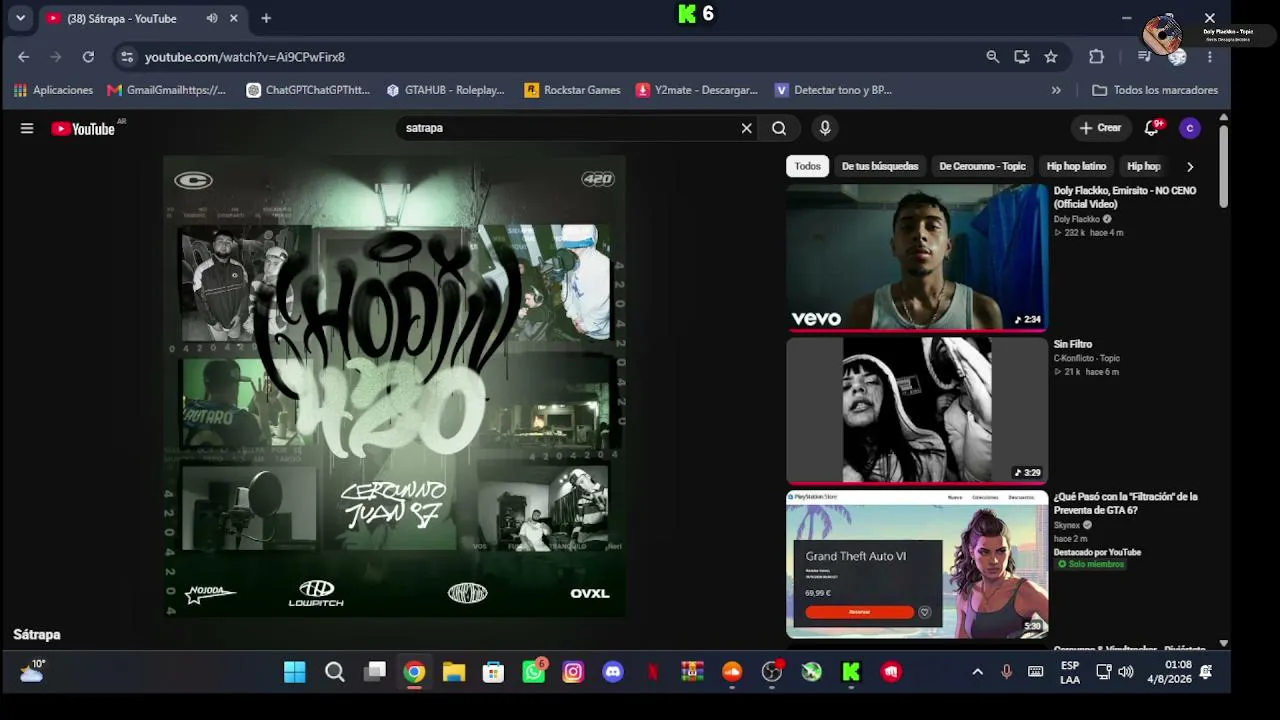Viewport: 1280px width, 720px height.
Task: Select the De Cerounno - Topic chip
Action: [982, 166]
